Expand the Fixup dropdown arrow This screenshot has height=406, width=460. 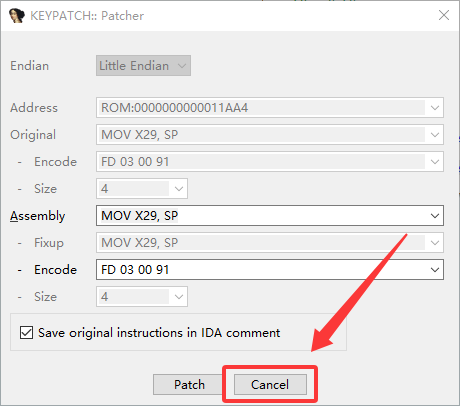435,243
